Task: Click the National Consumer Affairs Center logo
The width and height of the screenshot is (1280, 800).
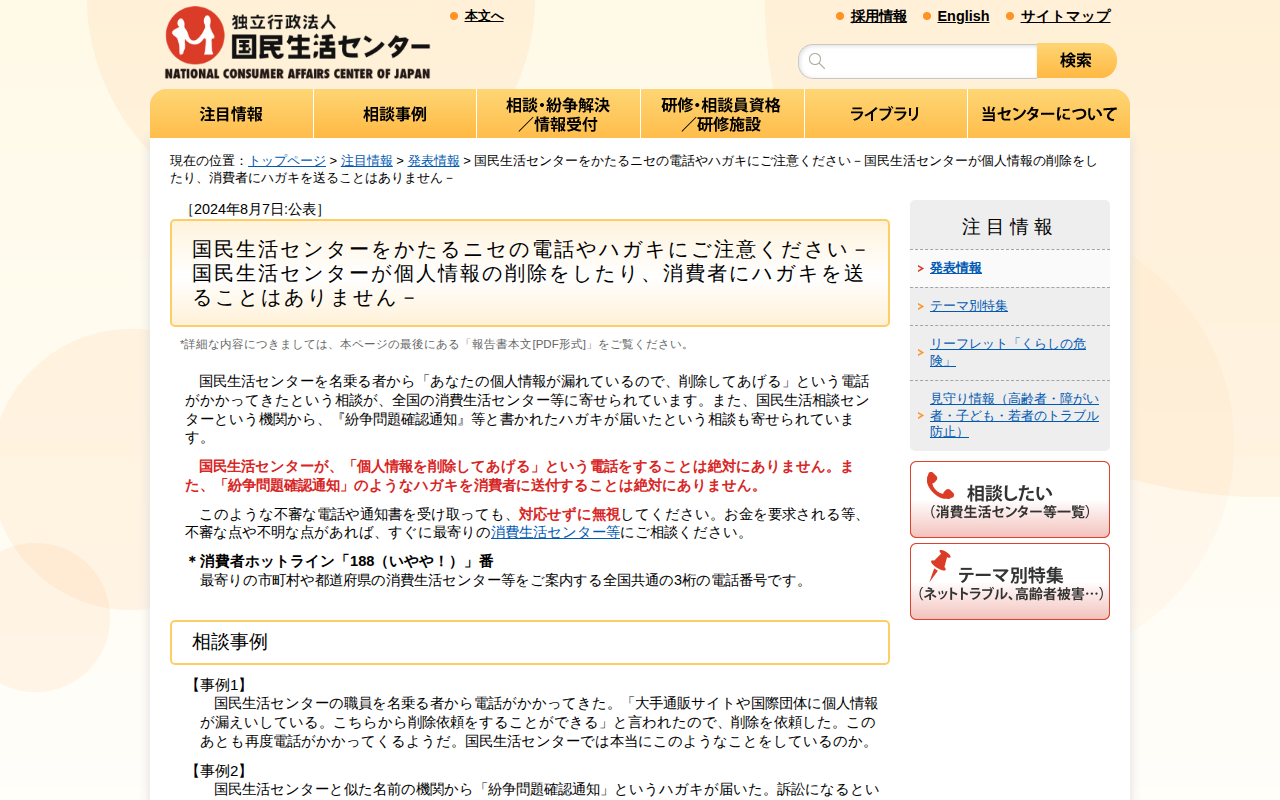Action: tap(298, 43)
